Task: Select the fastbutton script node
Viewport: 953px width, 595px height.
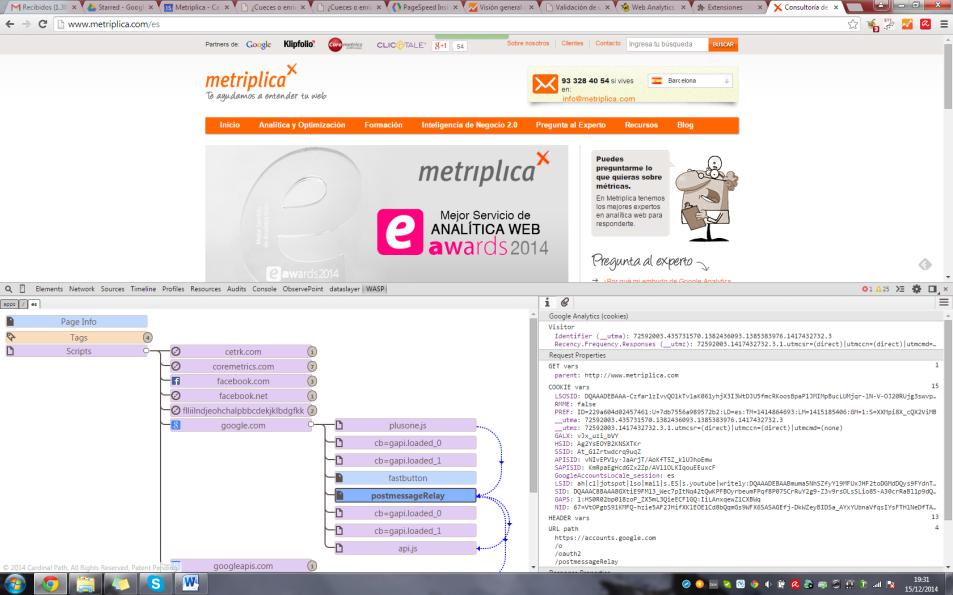Action: 407,478
